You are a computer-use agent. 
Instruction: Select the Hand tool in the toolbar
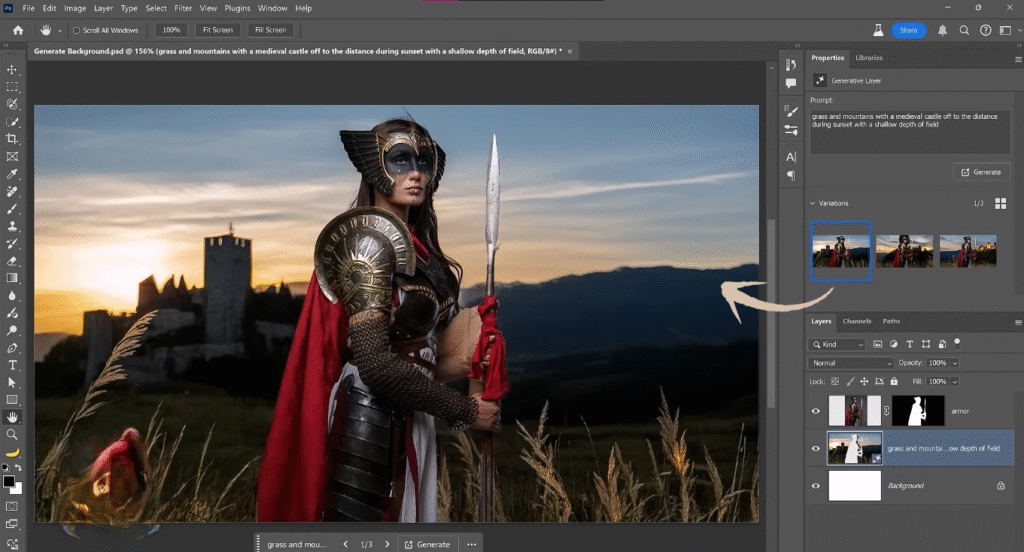[x=12, y=417]
